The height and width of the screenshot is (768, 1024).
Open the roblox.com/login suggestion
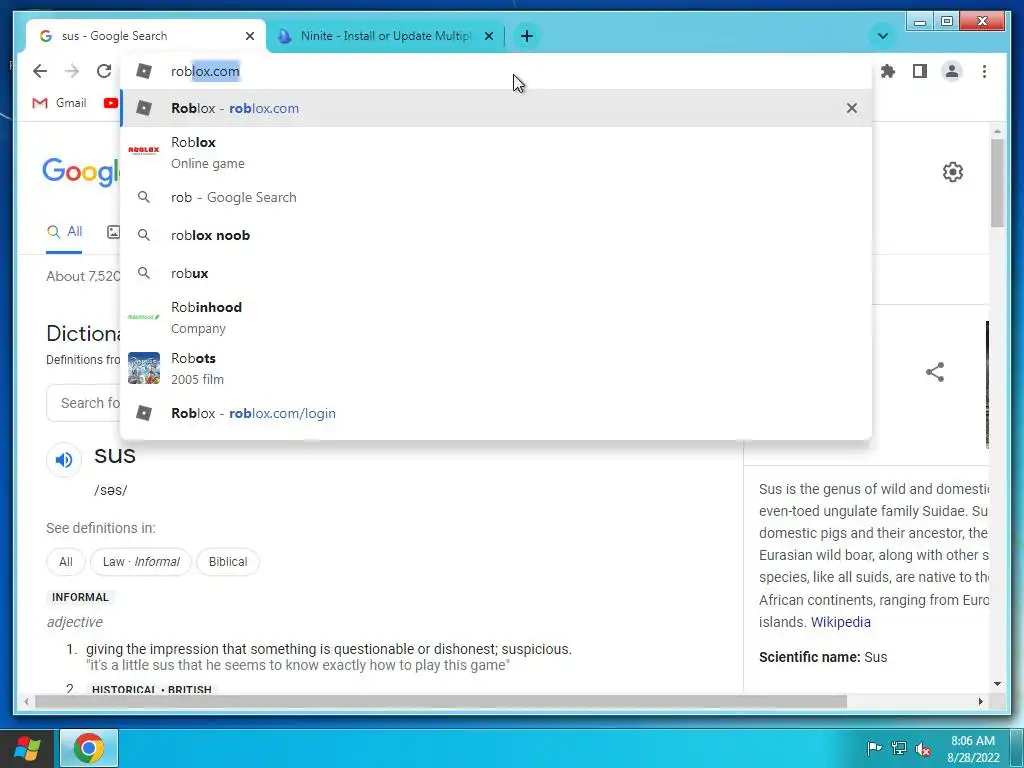[x=496, y=413]
